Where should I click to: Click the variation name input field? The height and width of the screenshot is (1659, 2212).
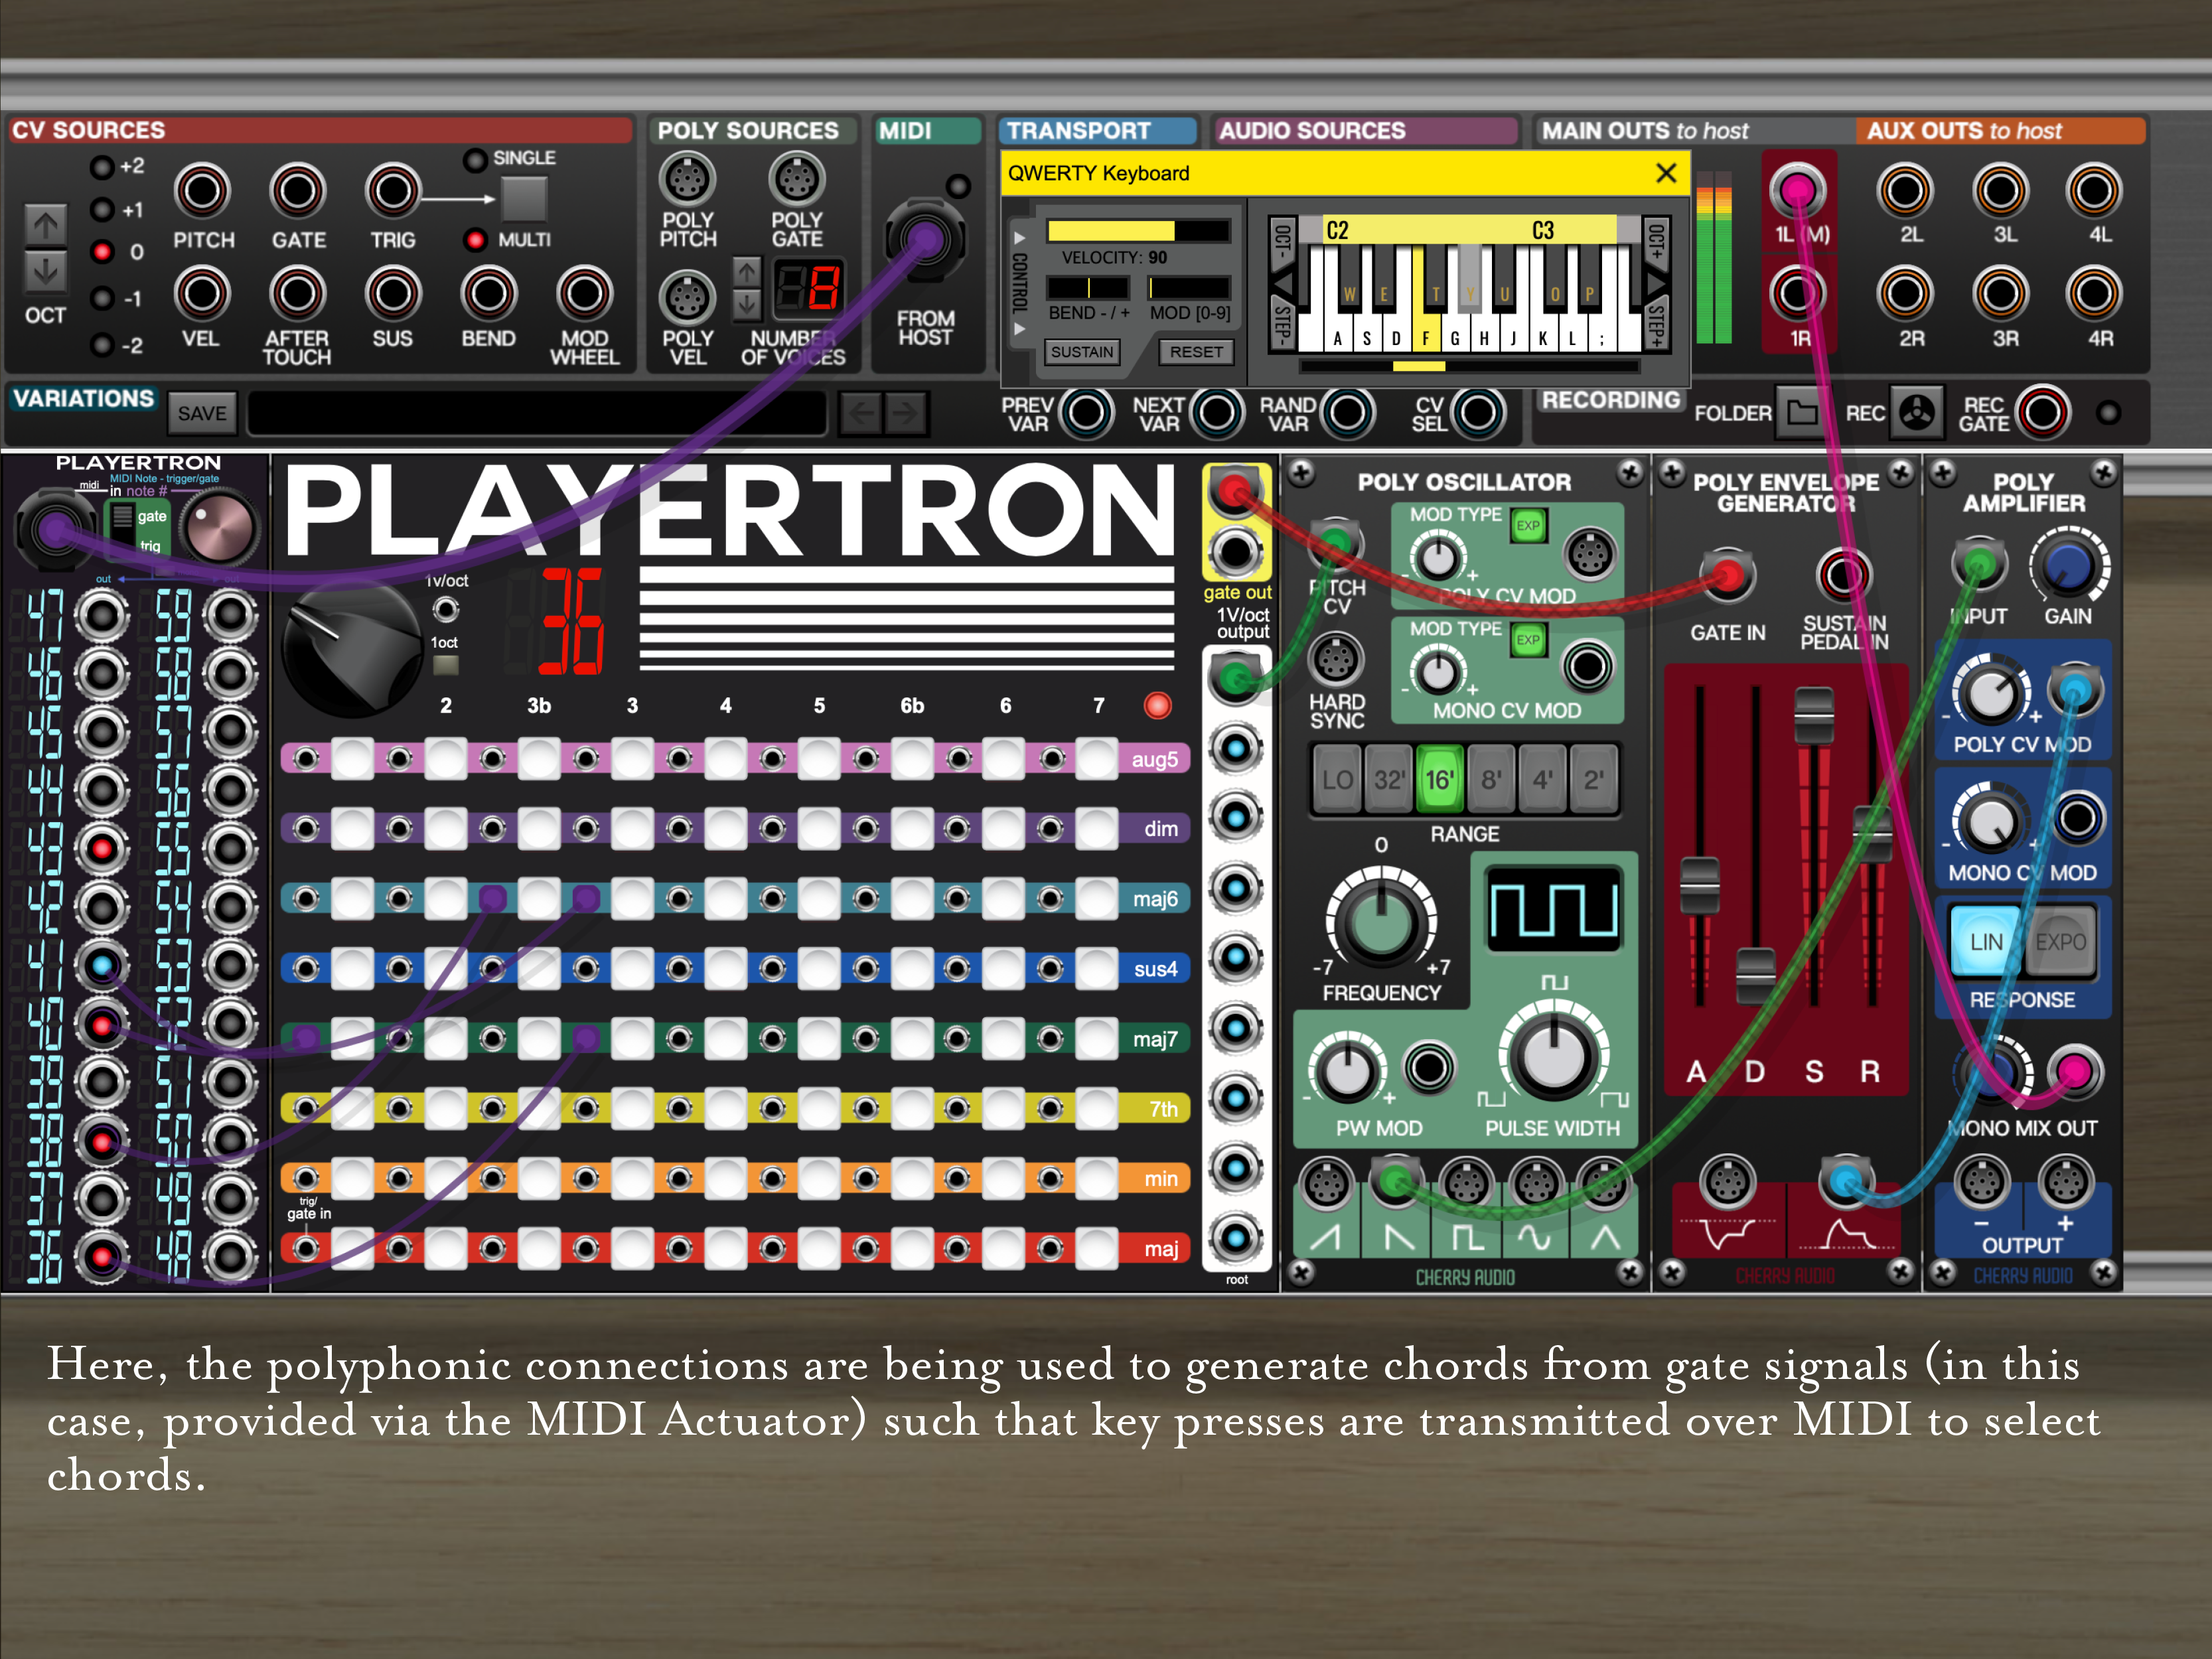click(537, 413)
